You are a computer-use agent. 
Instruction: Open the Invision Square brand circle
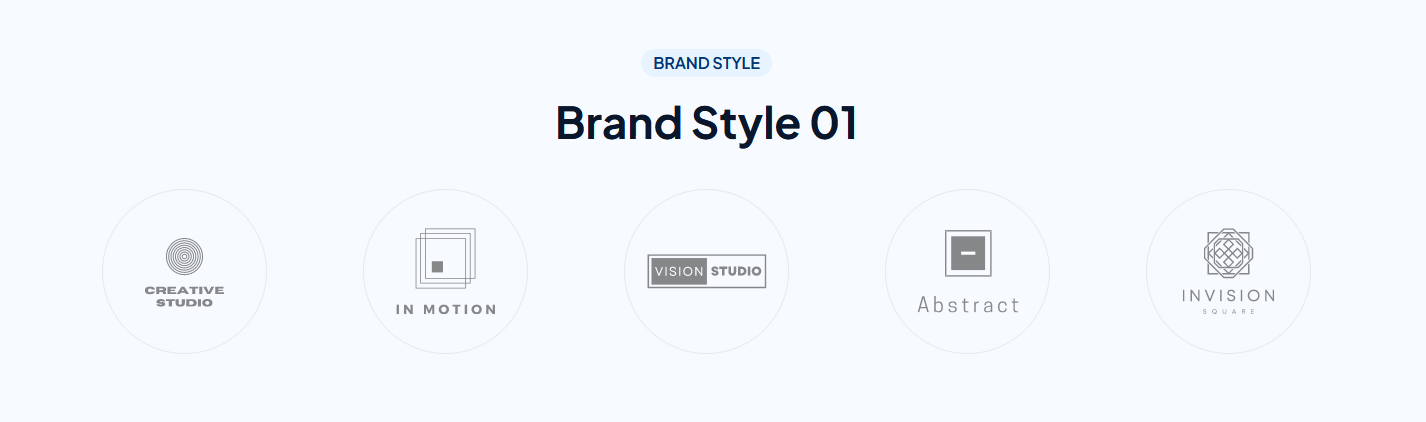1229,271
